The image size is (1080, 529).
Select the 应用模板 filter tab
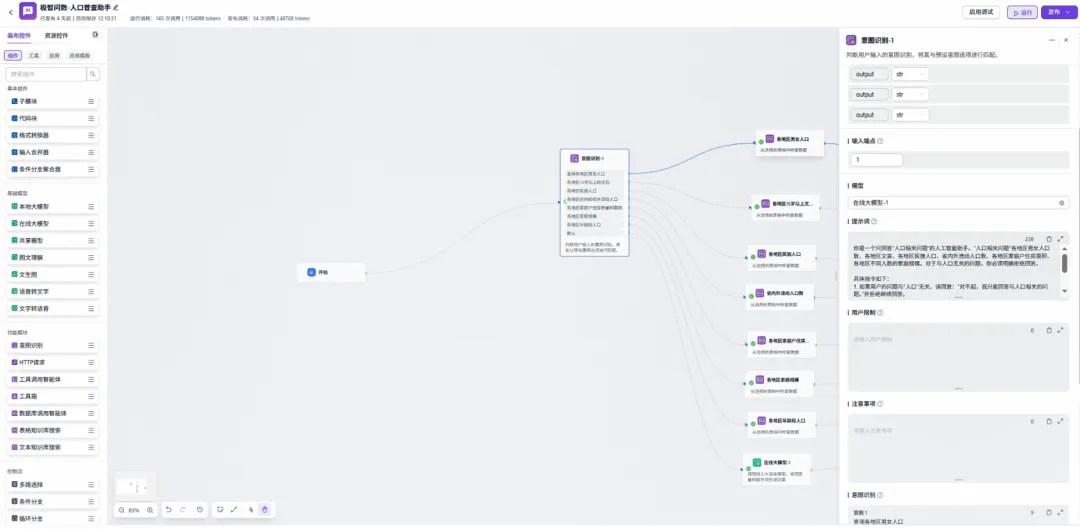pos(79,55)
